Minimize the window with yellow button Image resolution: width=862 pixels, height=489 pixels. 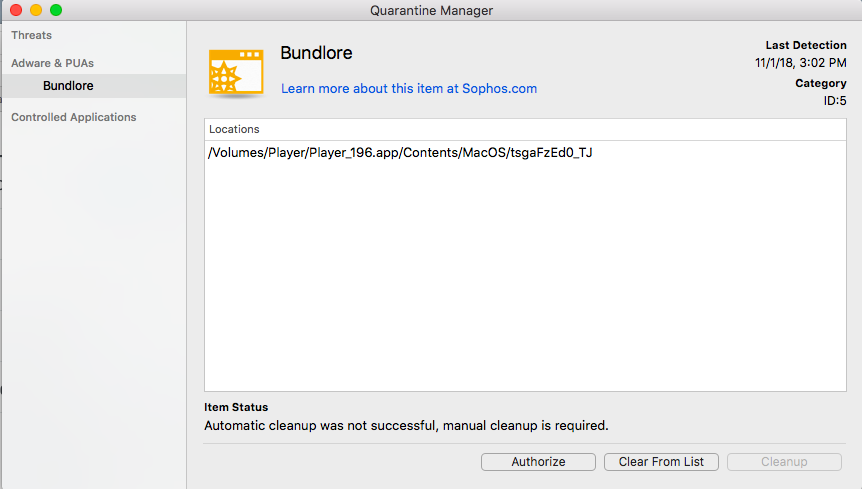pos(35,10)
